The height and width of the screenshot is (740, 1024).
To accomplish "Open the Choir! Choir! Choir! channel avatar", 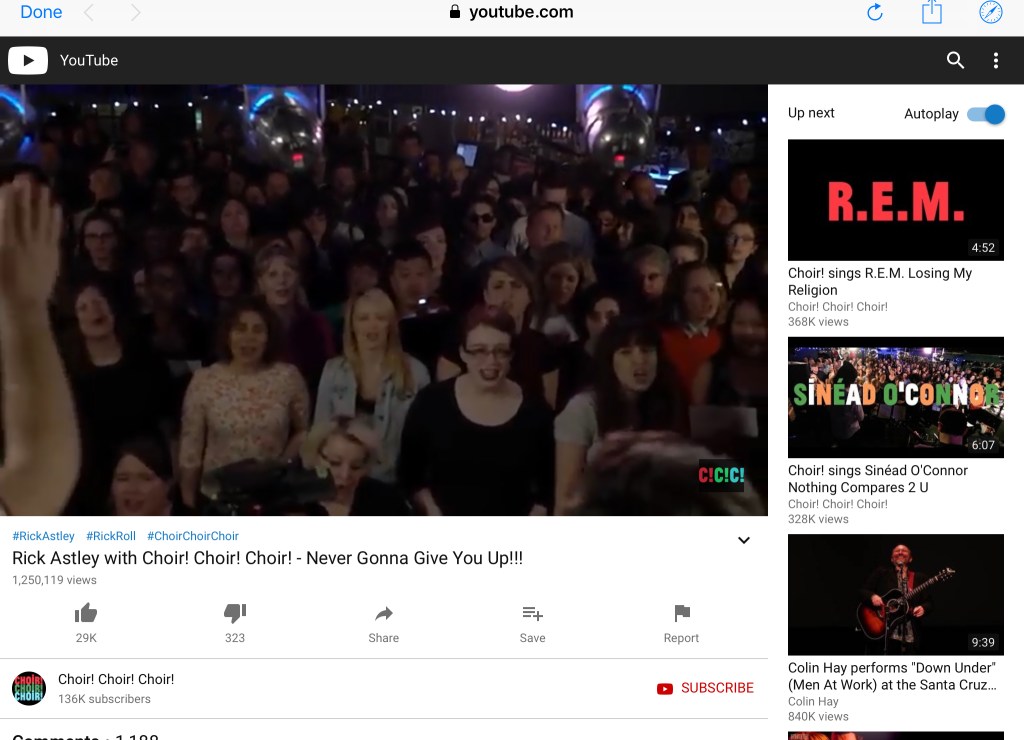I will (29, 688).
